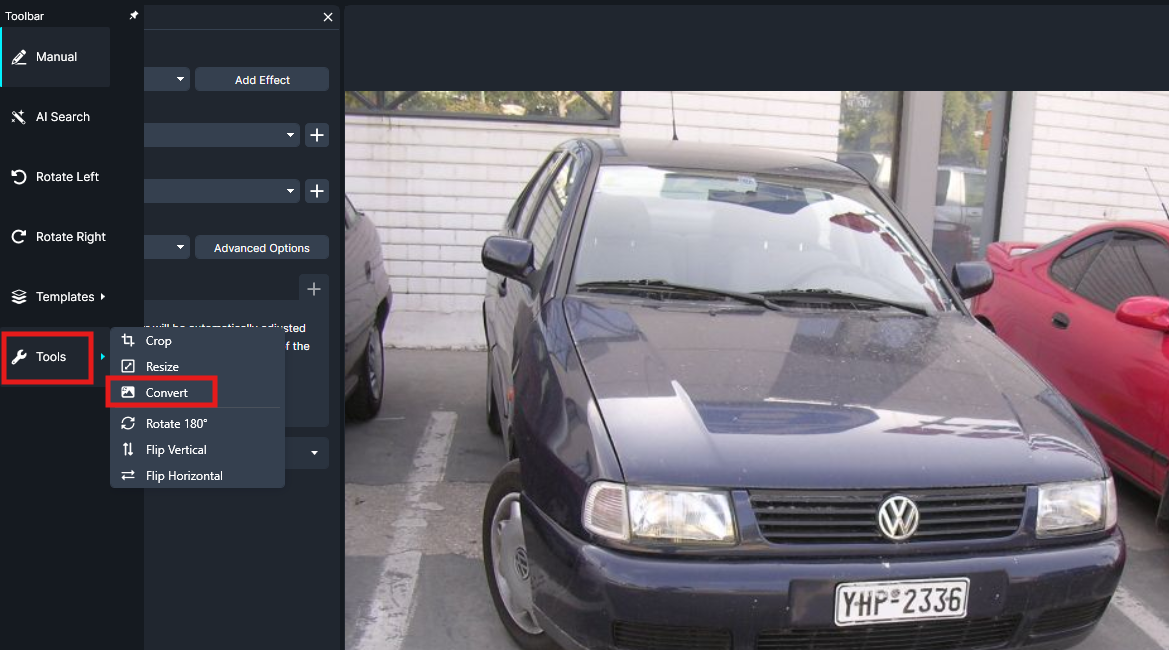Click the Crop icon
Image resolution: width=1169 pixels, height=650 pixels.
click(x=128, y=341)
